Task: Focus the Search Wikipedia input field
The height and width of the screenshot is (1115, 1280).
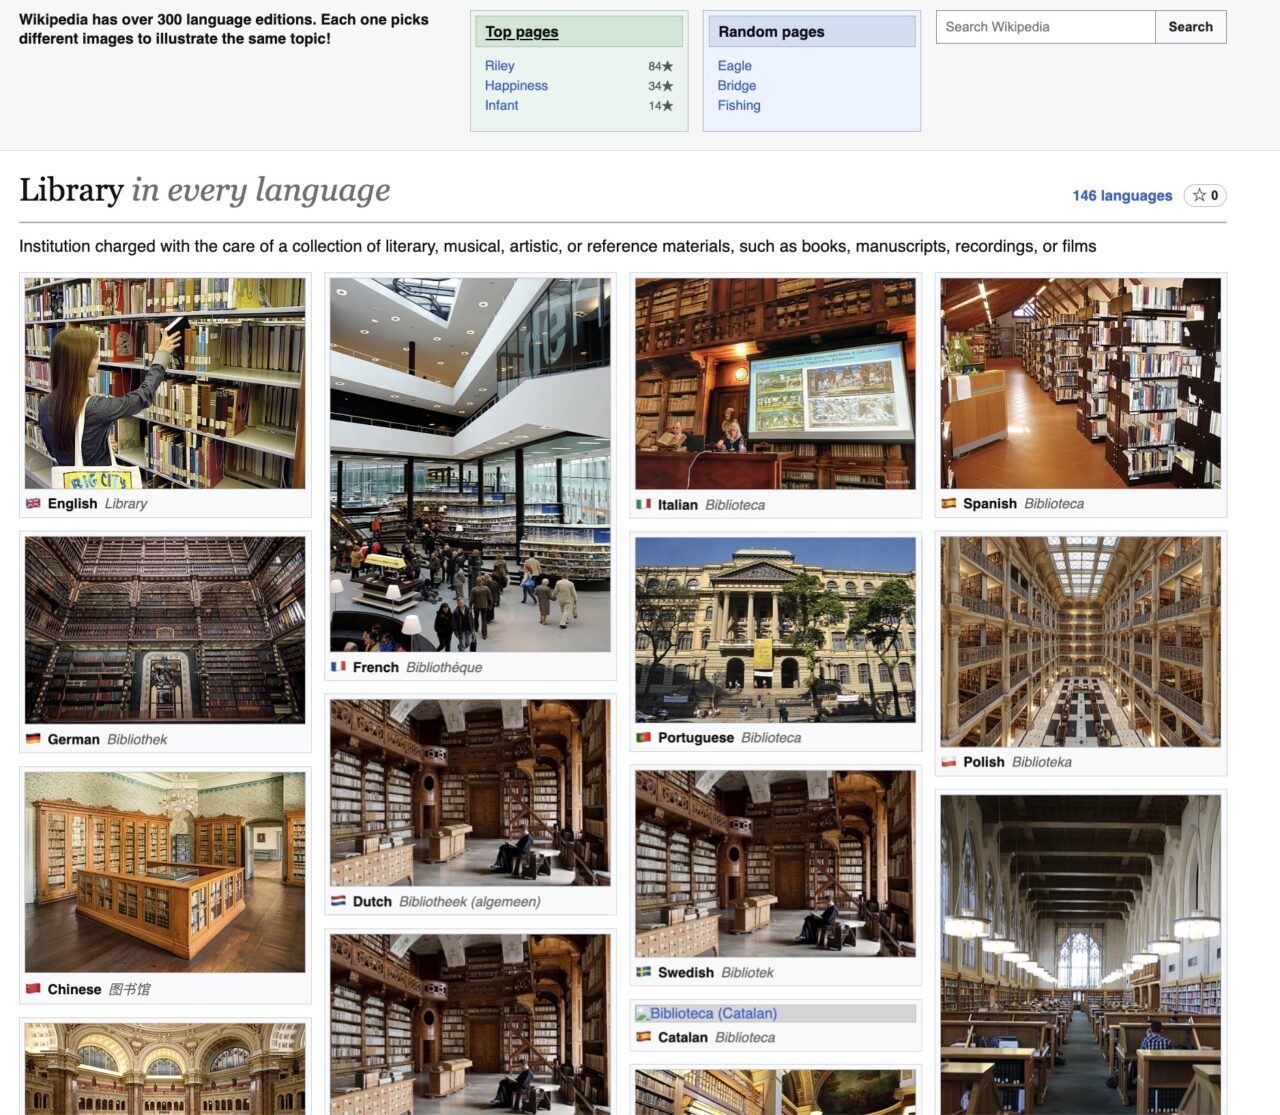Action: [1045, 27]
